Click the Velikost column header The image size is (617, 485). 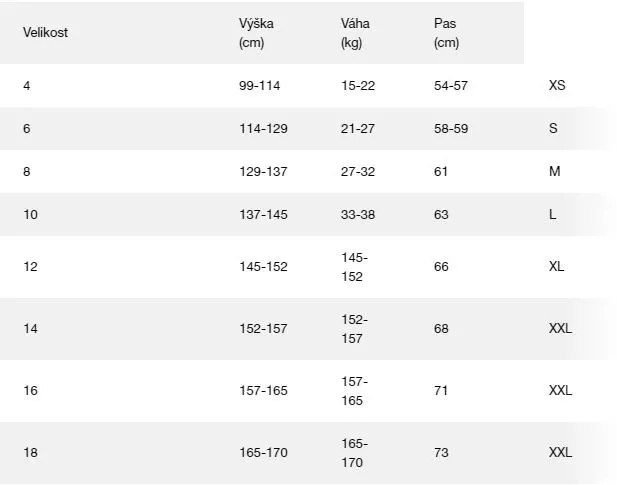click(45, 32)
